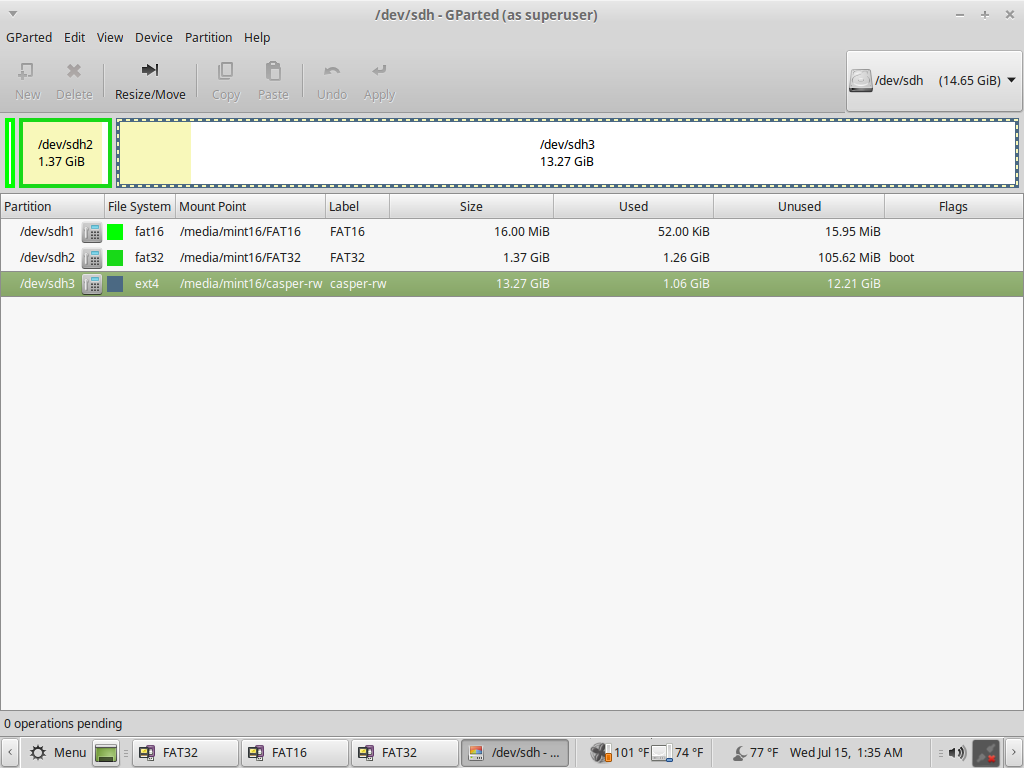Click the Copy partition toolbar icon

coord(226,71)
